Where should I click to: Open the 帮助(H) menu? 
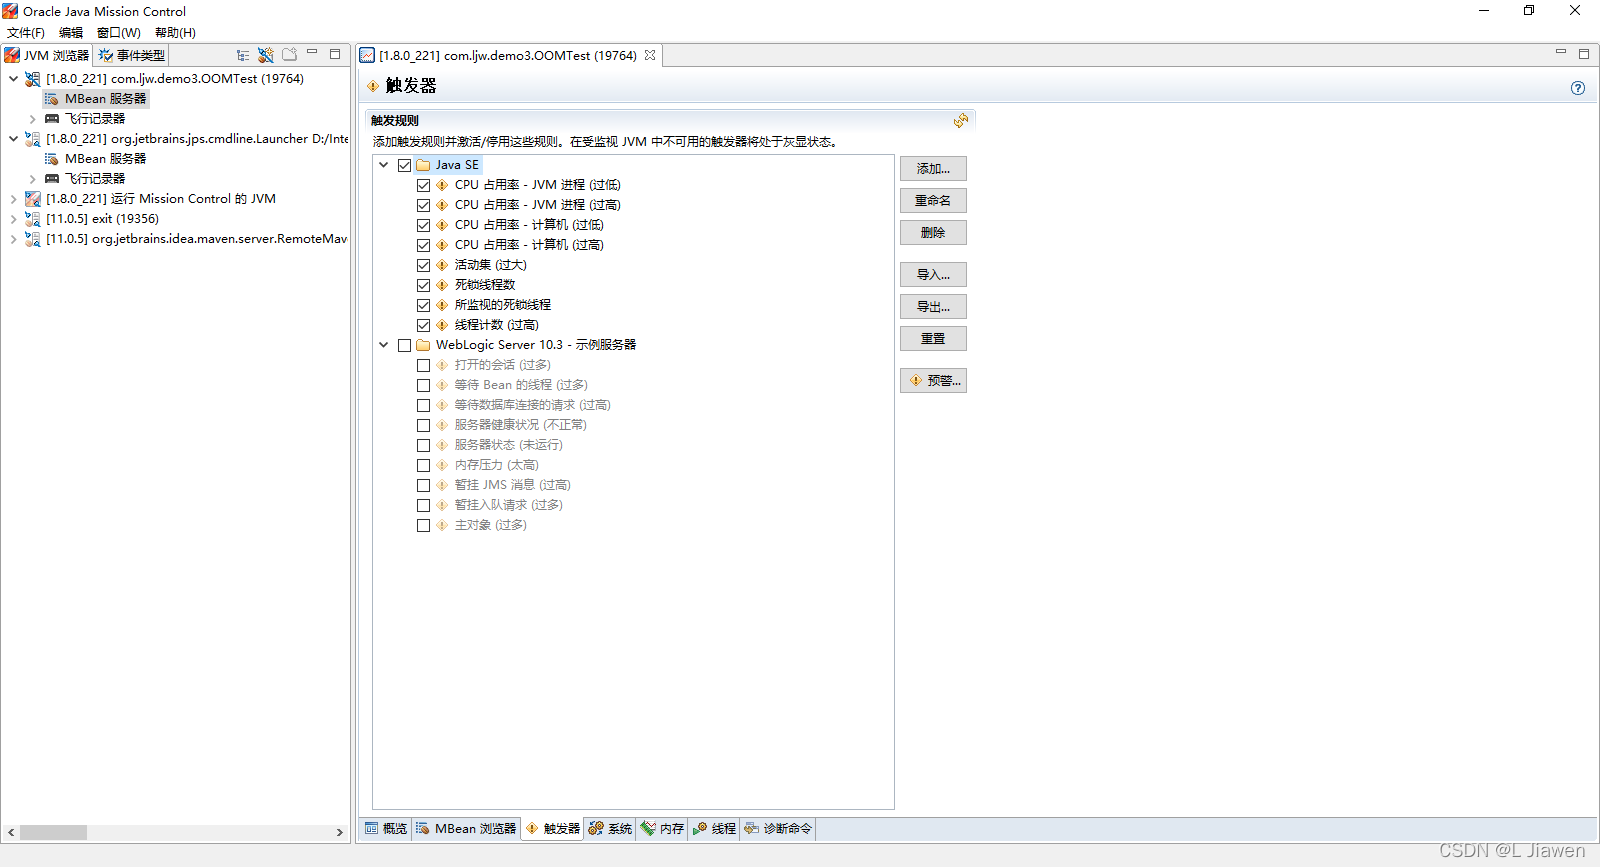175,33
